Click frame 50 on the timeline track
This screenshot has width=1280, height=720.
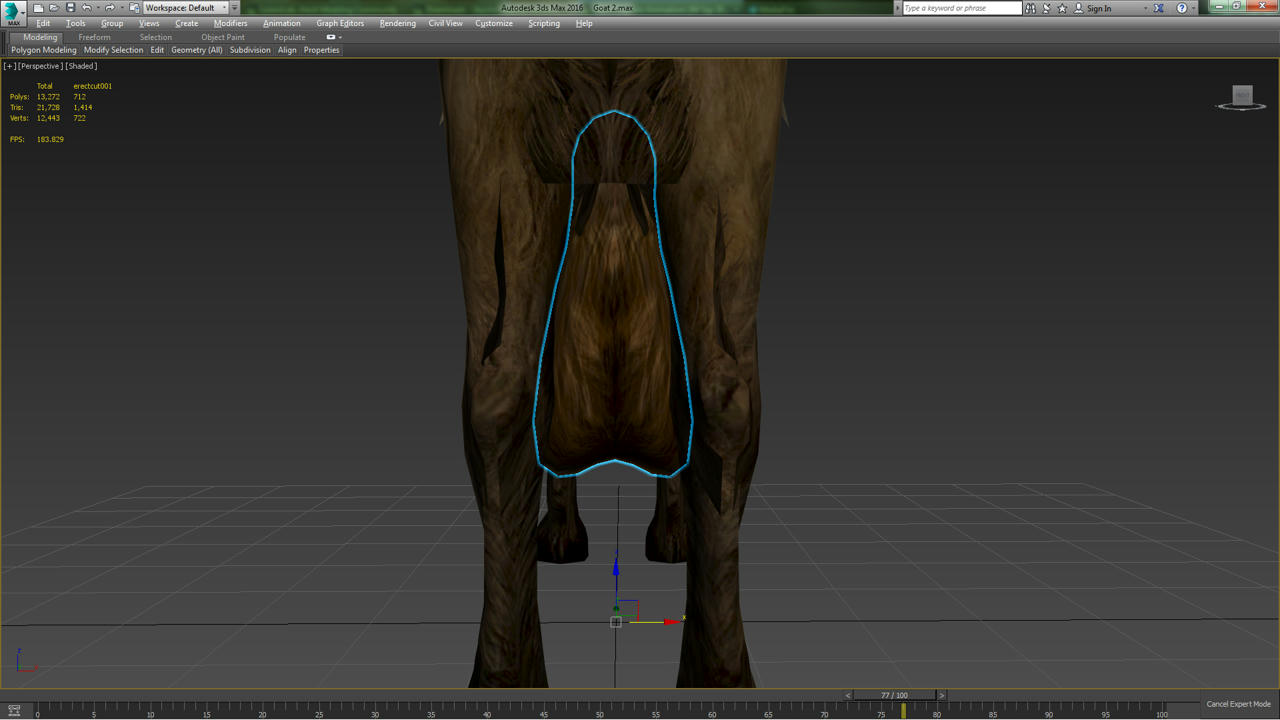(600, 709)
